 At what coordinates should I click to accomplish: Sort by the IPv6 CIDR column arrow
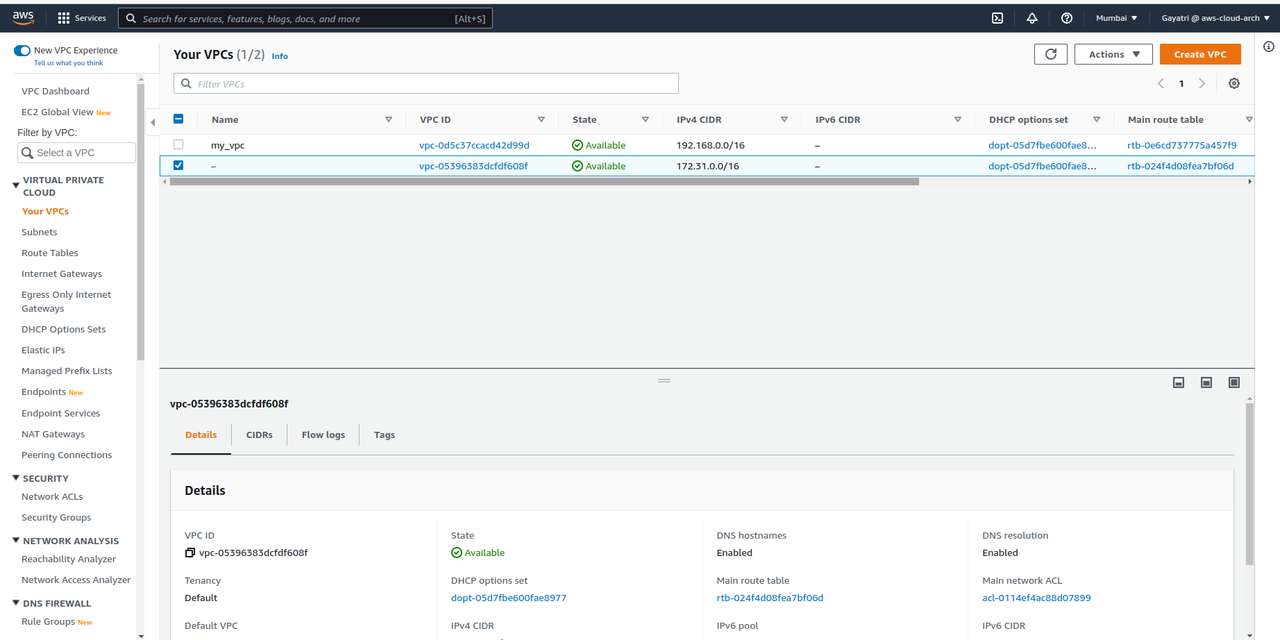(x=958, y=120)
